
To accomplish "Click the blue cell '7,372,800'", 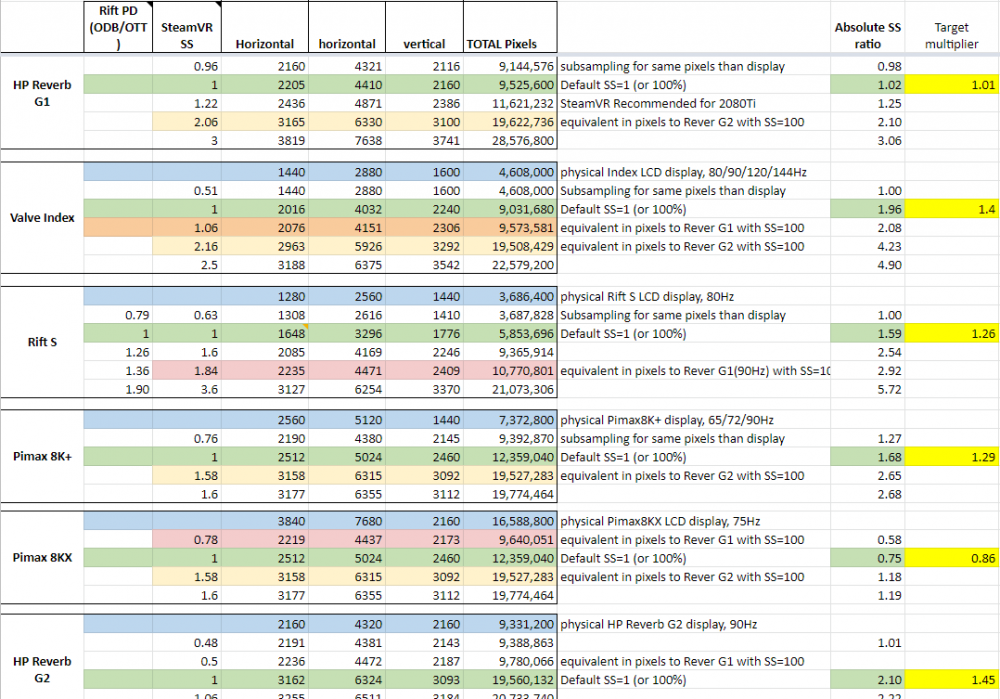I will coord(510,420).
